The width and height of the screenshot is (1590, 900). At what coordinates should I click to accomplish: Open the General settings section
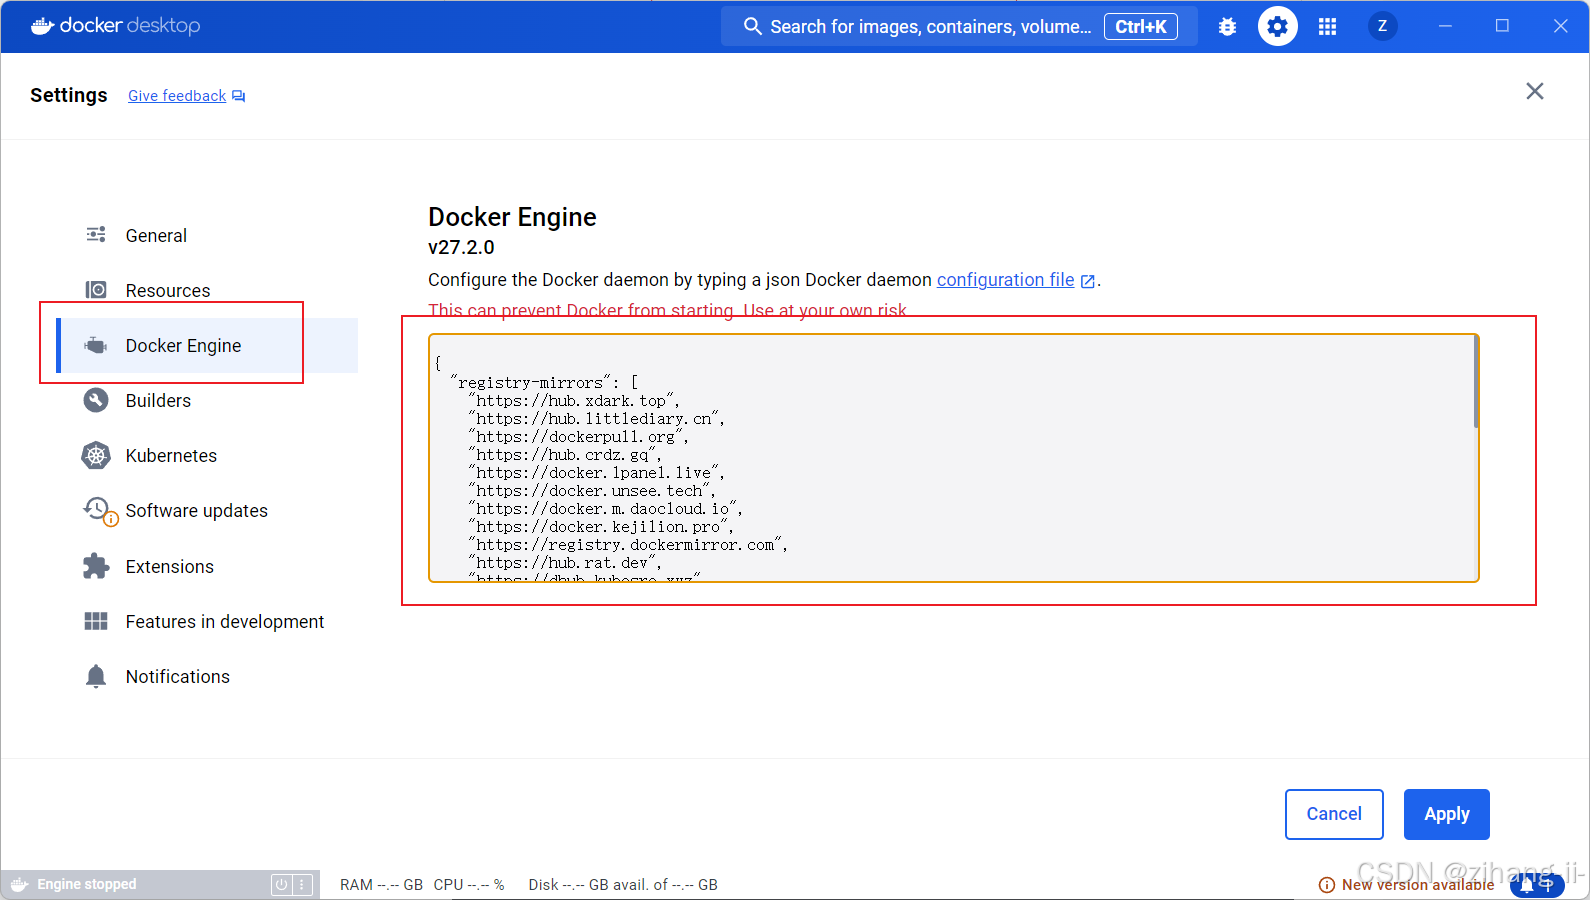207,235
